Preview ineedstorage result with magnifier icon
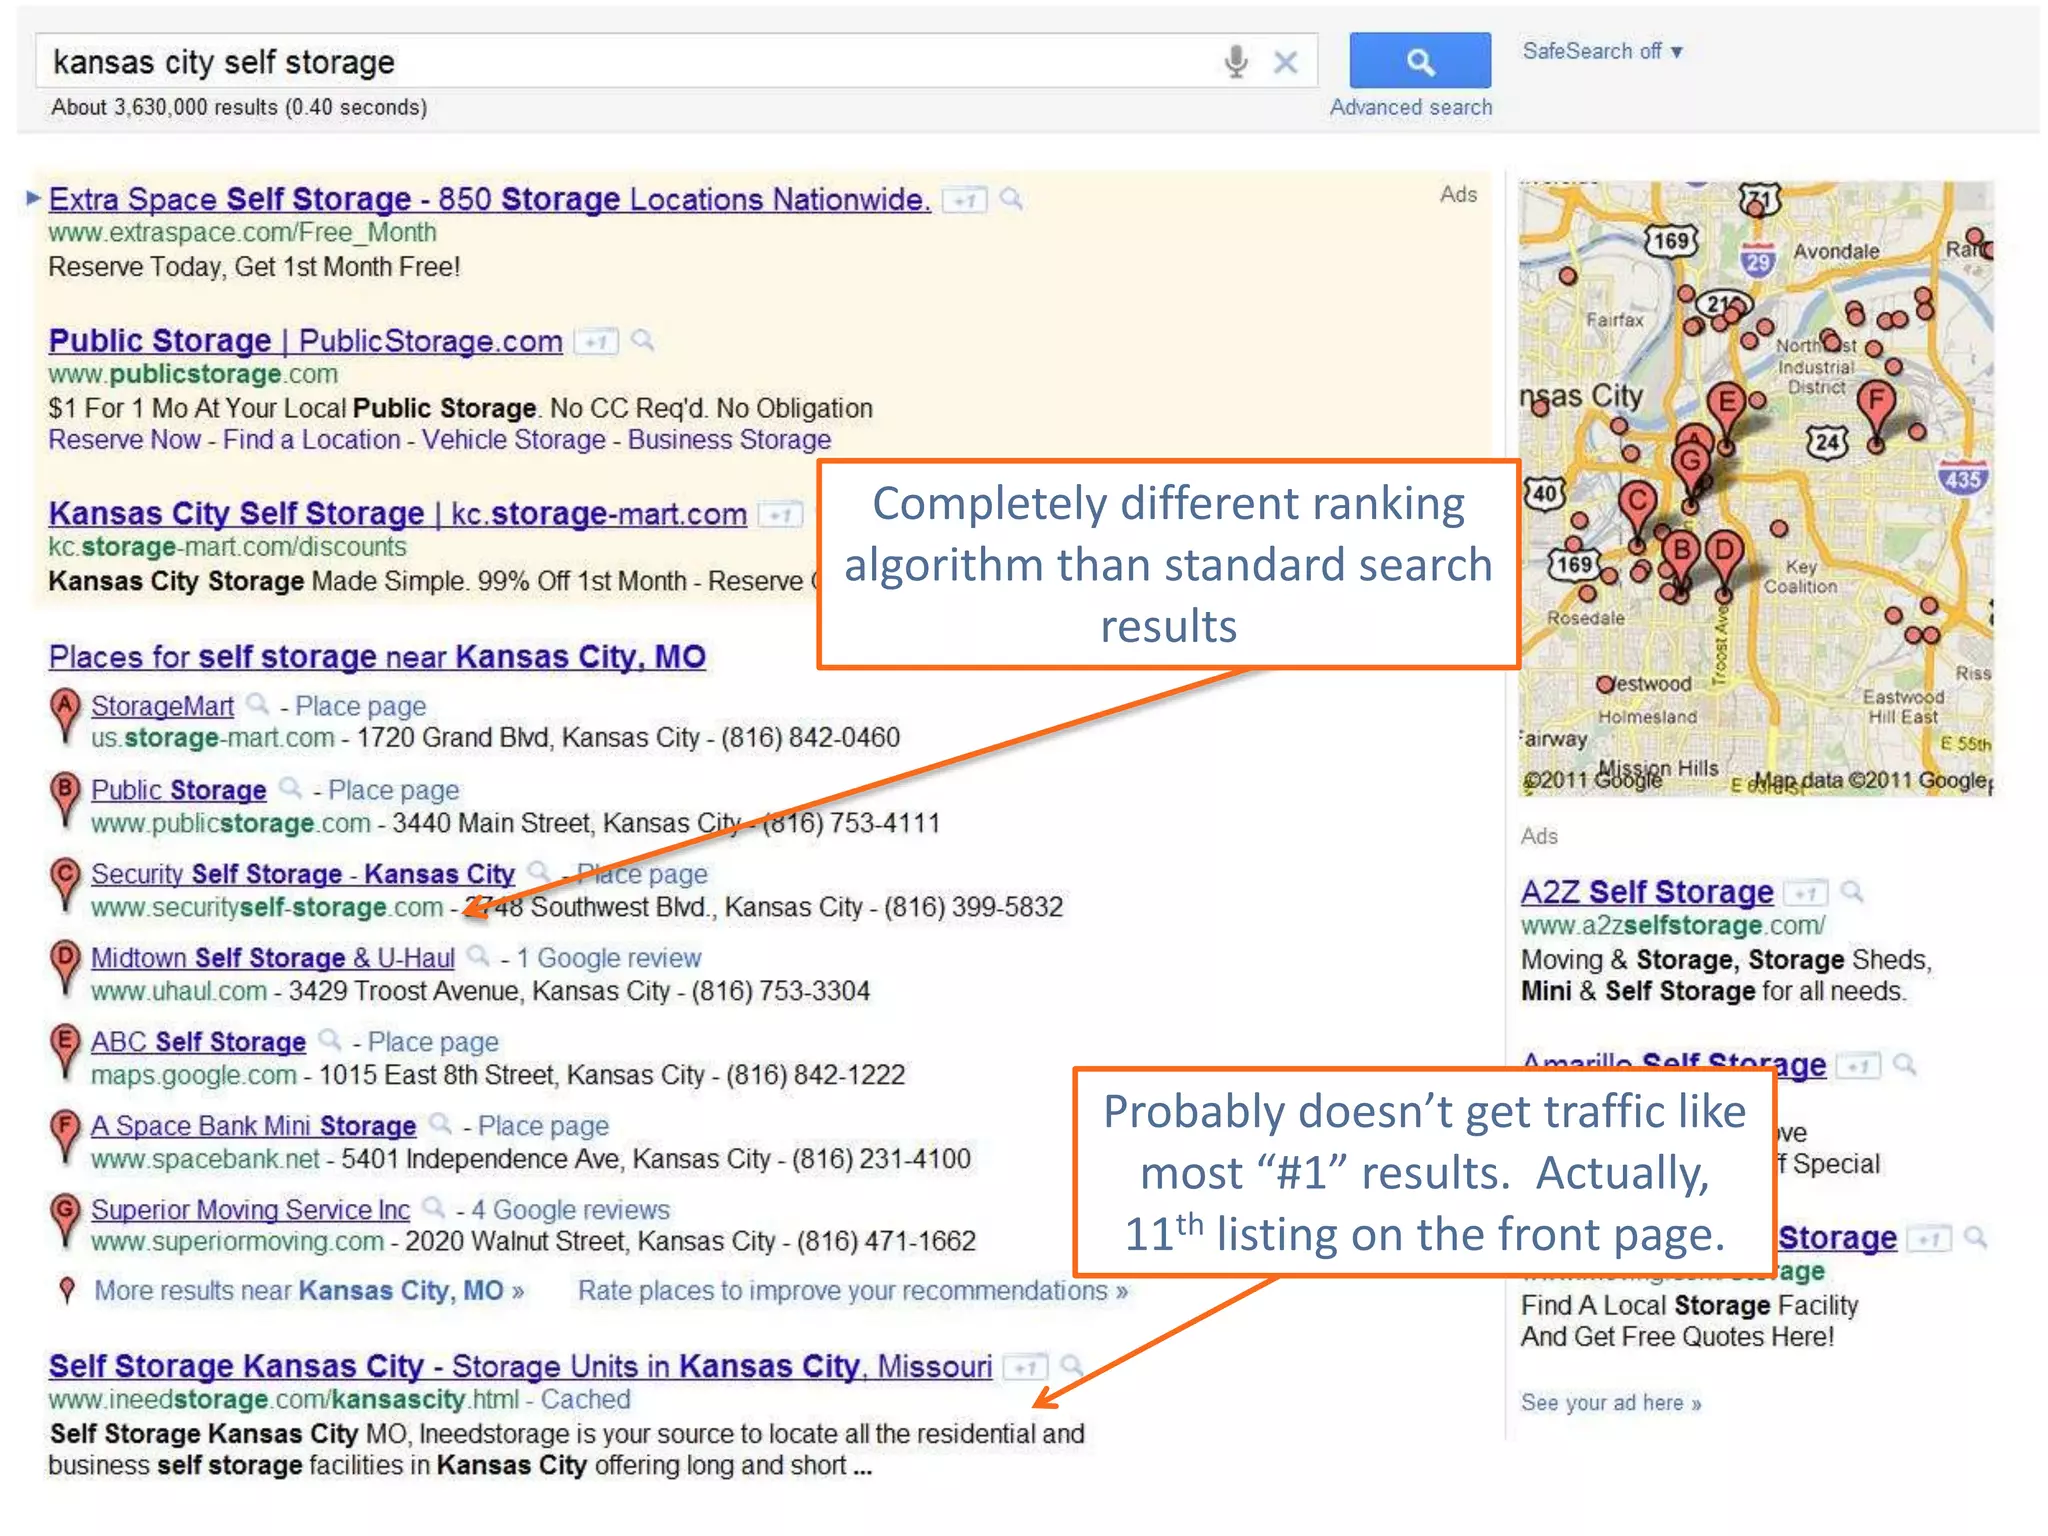 (x=1072, y=1366)
